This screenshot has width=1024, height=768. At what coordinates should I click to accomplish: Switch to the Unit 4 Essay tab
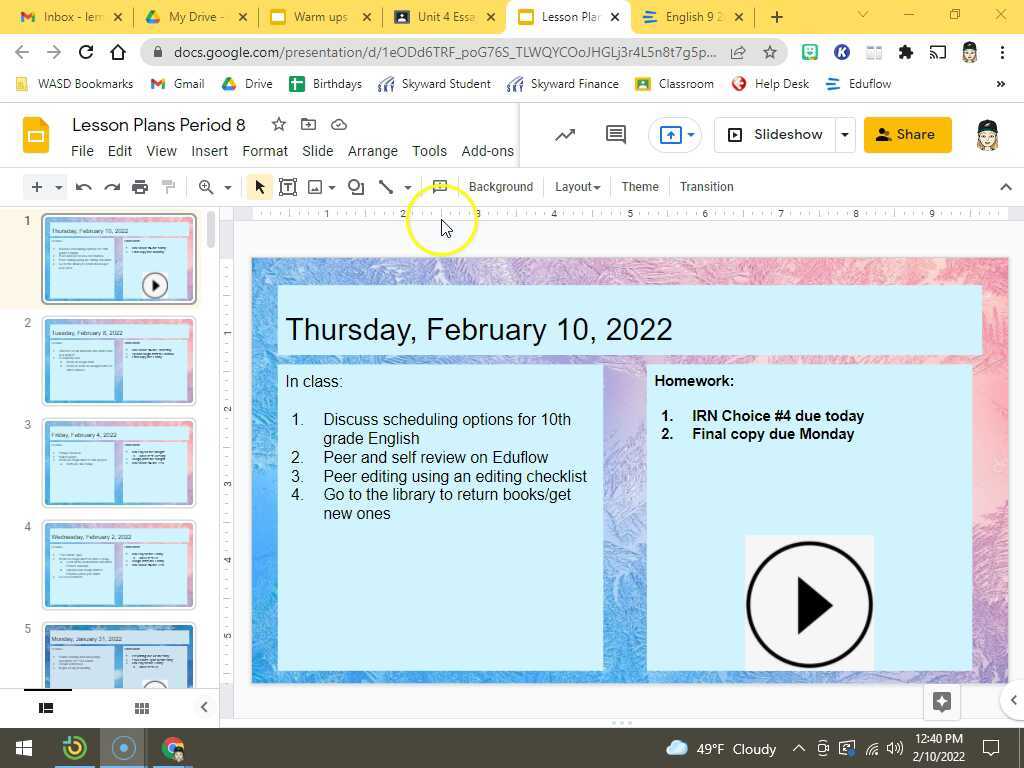click(443, 17)
